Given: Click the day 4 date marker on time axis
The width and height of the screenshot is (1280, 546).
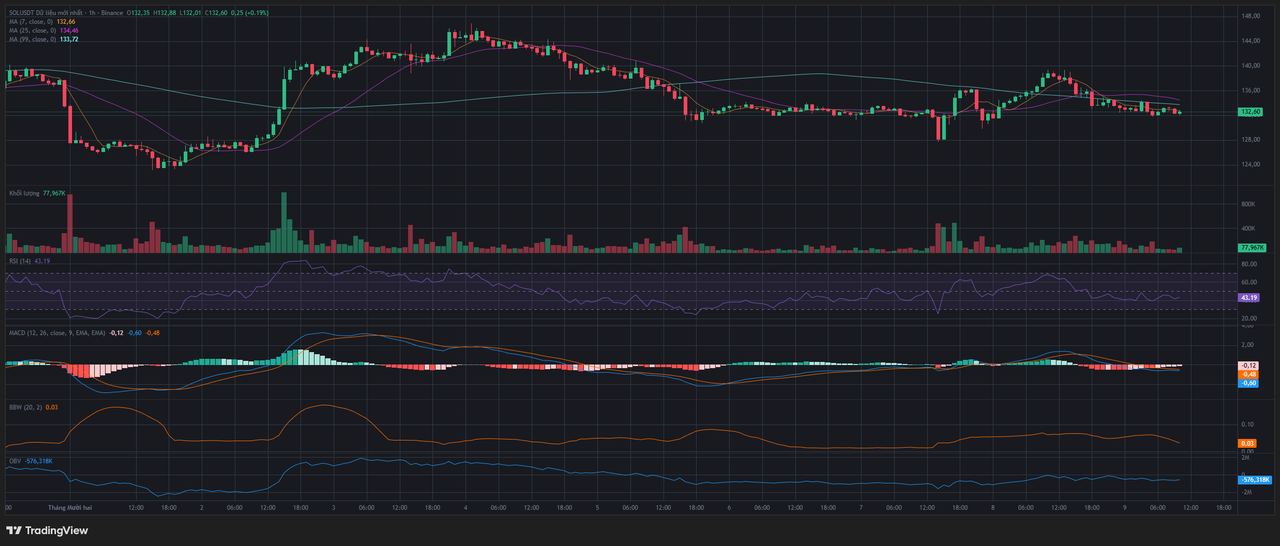Looking at the screenshot, I should [465, 507].
